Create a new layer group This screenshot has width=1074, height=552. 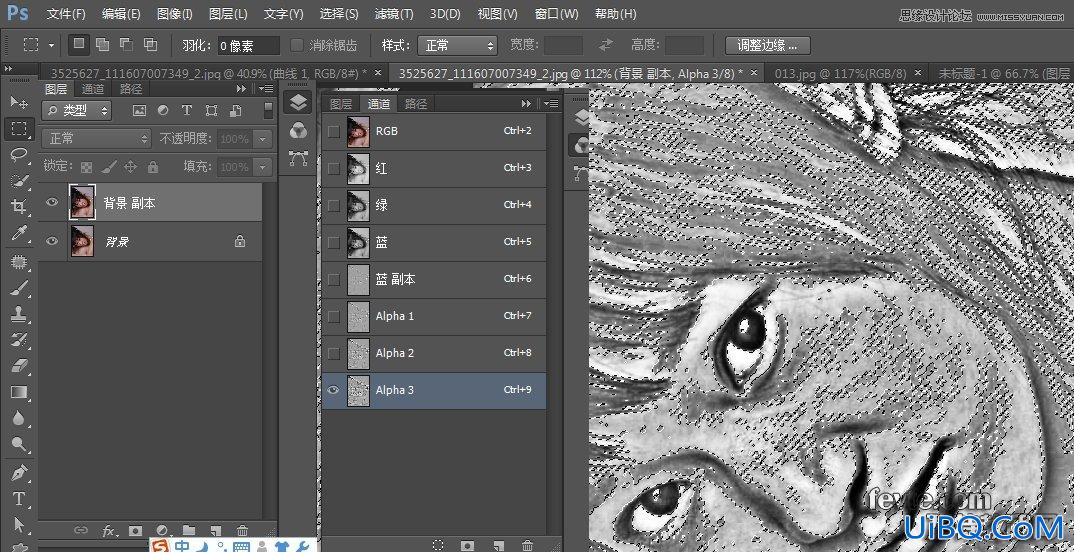click(x=188, y=530)
